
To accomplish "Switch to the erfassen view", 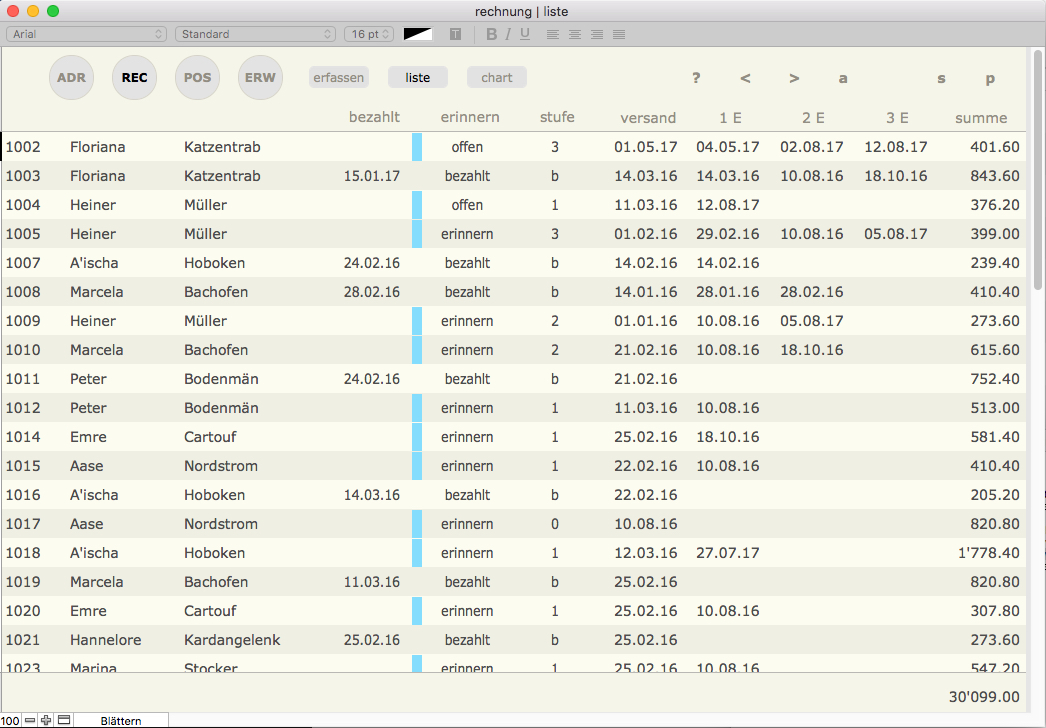I will coord(338,77).
